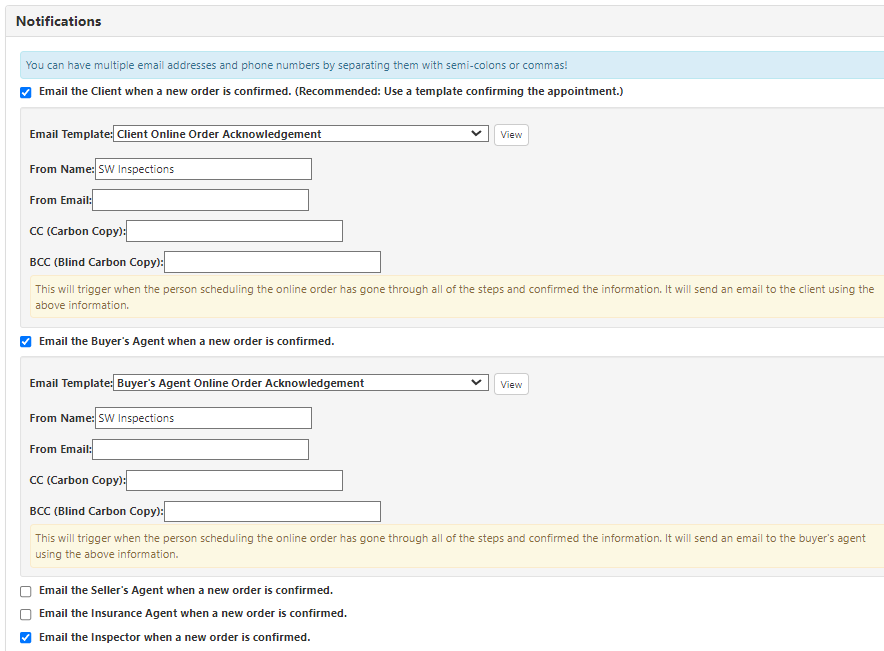
Task: Open Client Online Order Acknowledgement template dropdown
Action: coord(300,134)
